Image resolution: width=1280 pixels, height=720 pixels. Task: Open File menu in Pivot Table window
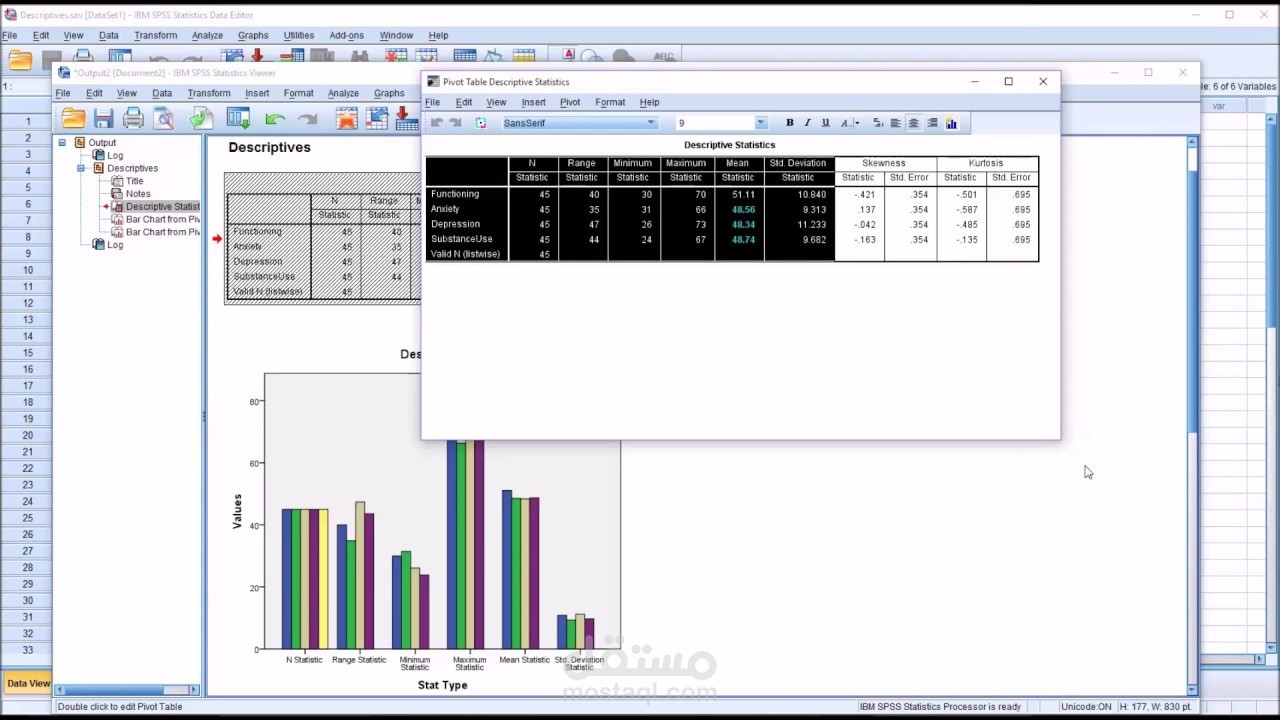432,102
